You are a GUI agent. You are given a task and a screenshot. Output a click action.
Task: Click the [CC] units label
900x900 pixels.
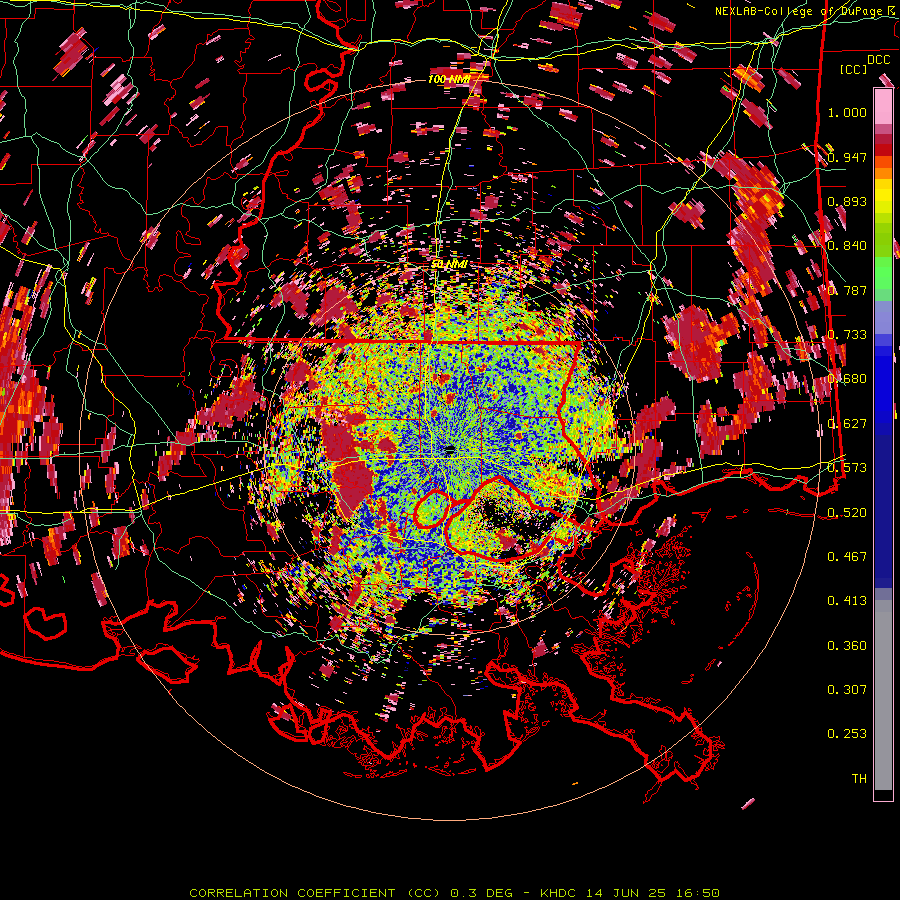click(x=854, y=69)
